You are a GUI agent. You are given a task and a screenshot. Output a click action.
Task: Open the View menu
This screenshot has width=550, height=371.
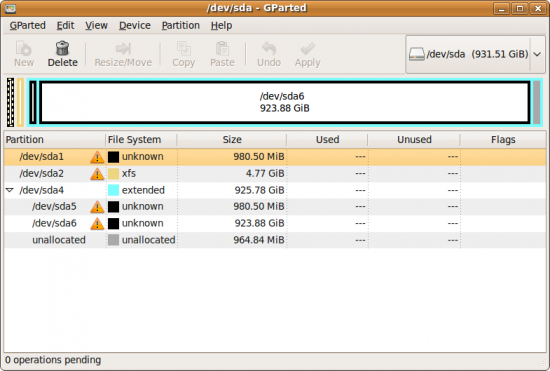96,26
